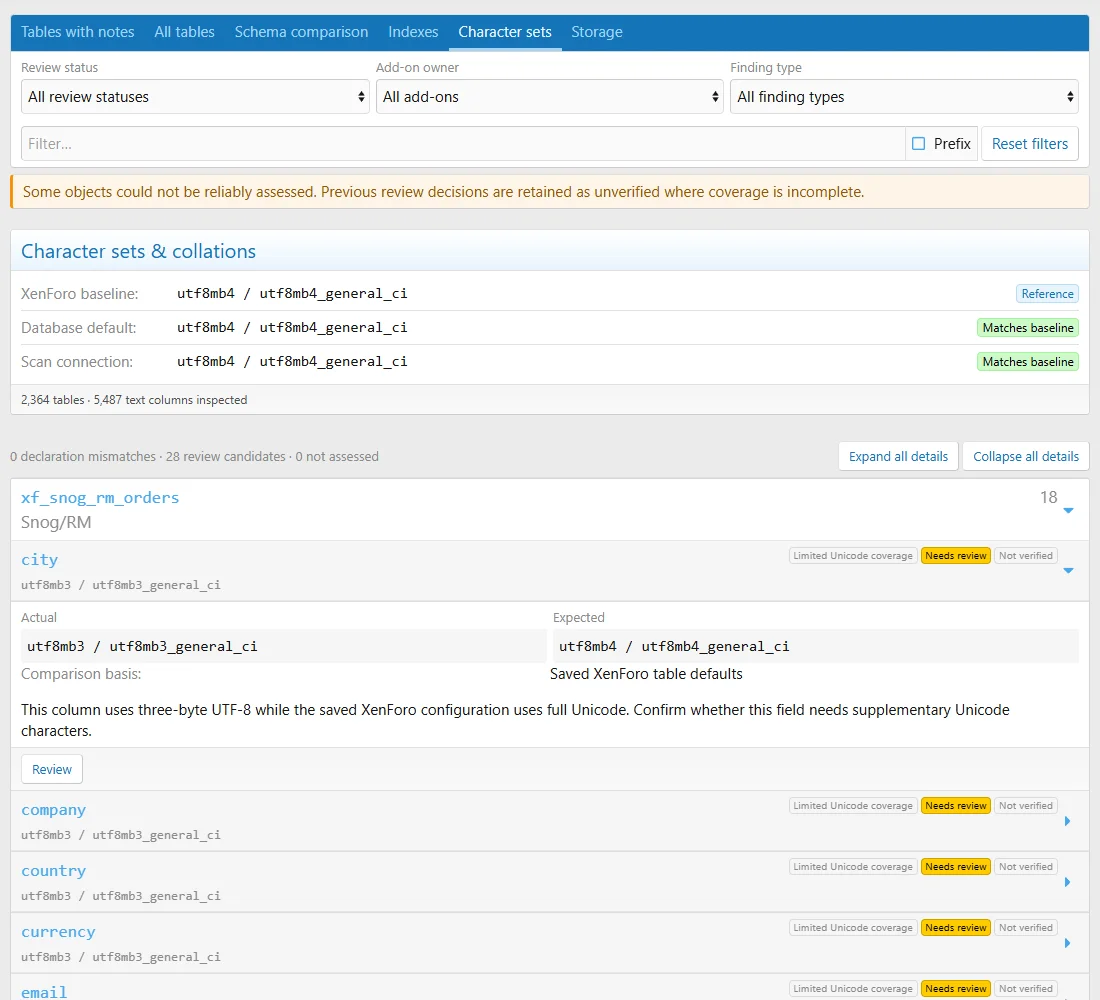Image resolution: width=1100 pixels, height=1000 pixels.
Task: Click the email column name
Action: pos(44,992)
